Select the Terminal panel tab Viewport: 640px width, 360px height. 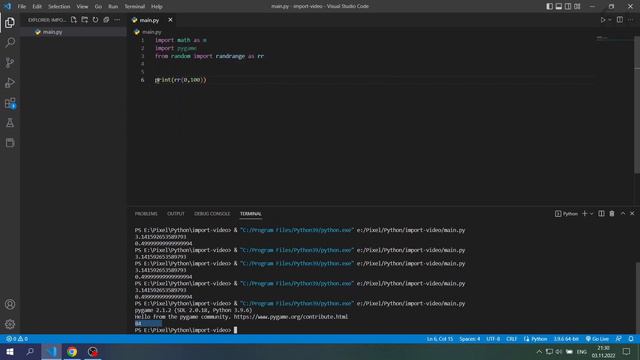point(251,213)
